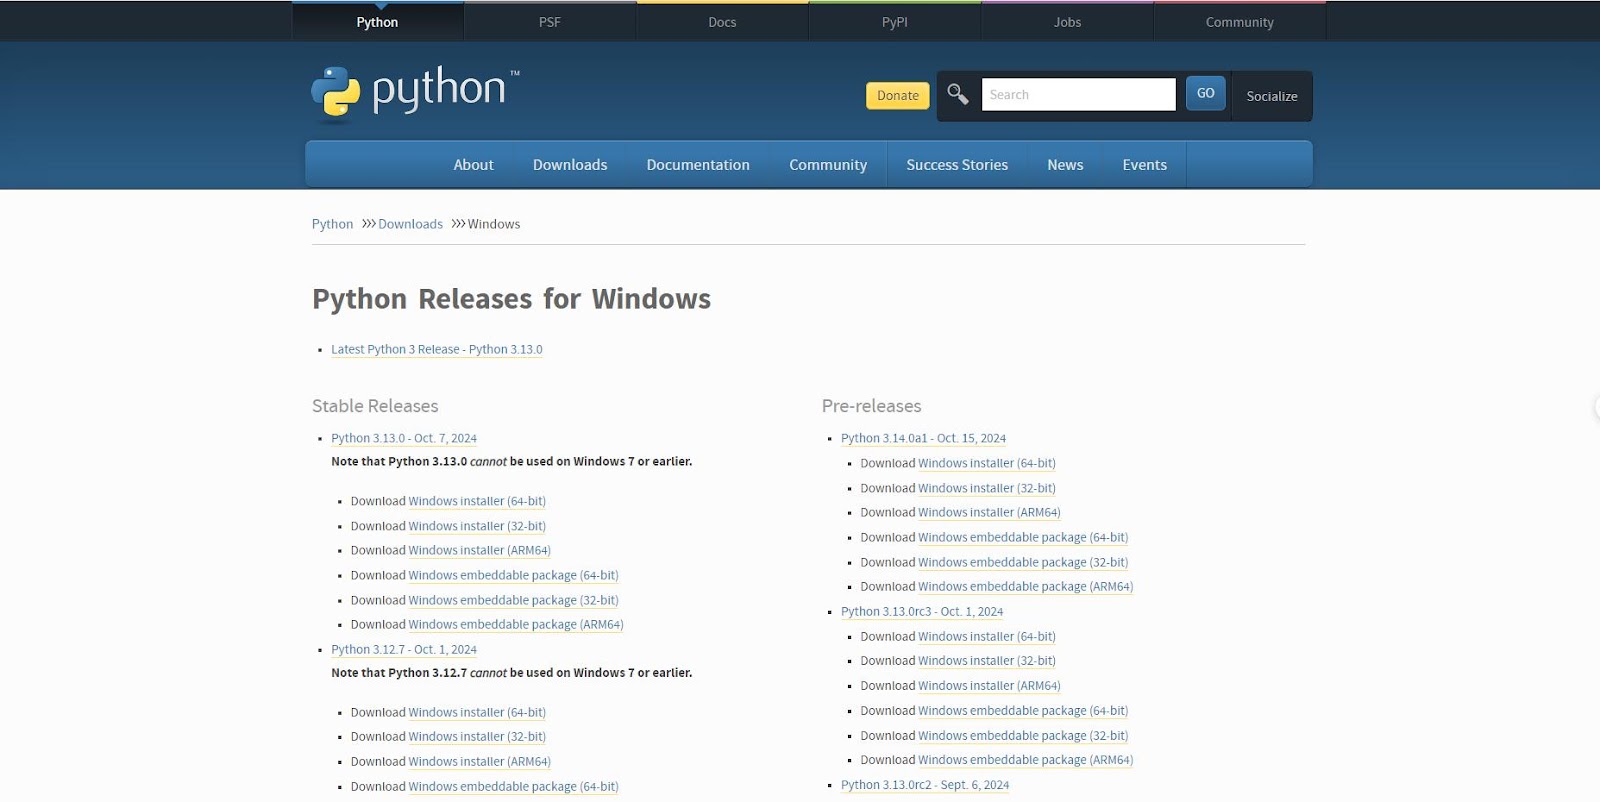Viewport: 1600px width, 802px height.
Task: Open the Documentation navigation menu
Action: tap(698, 165)
